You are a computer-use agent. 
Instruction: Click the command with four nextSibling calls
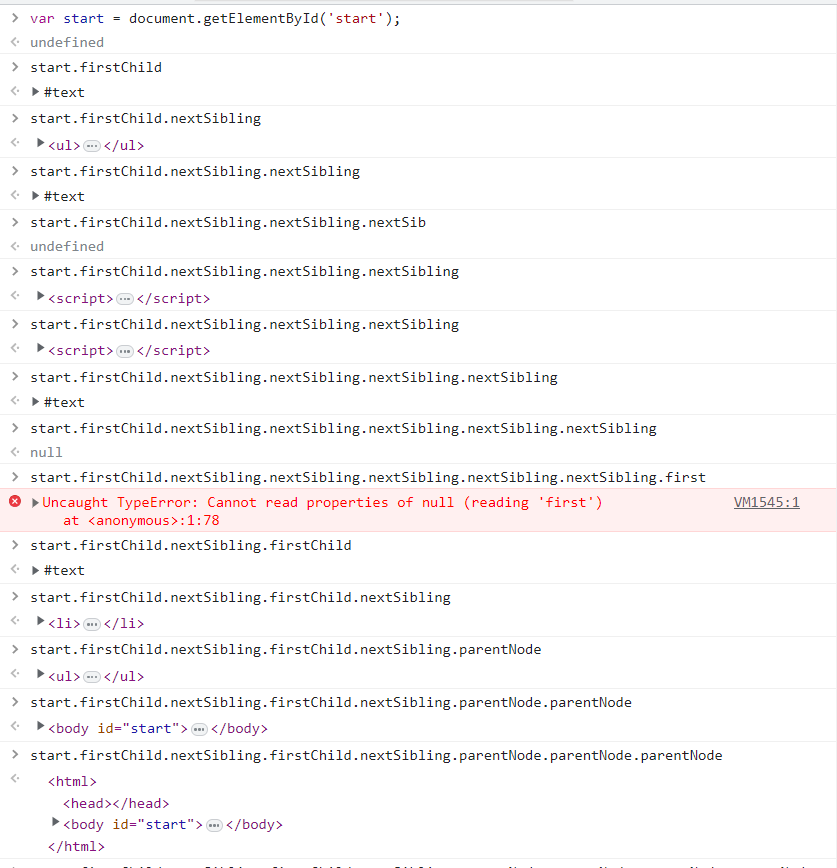[x=294, y=378]
